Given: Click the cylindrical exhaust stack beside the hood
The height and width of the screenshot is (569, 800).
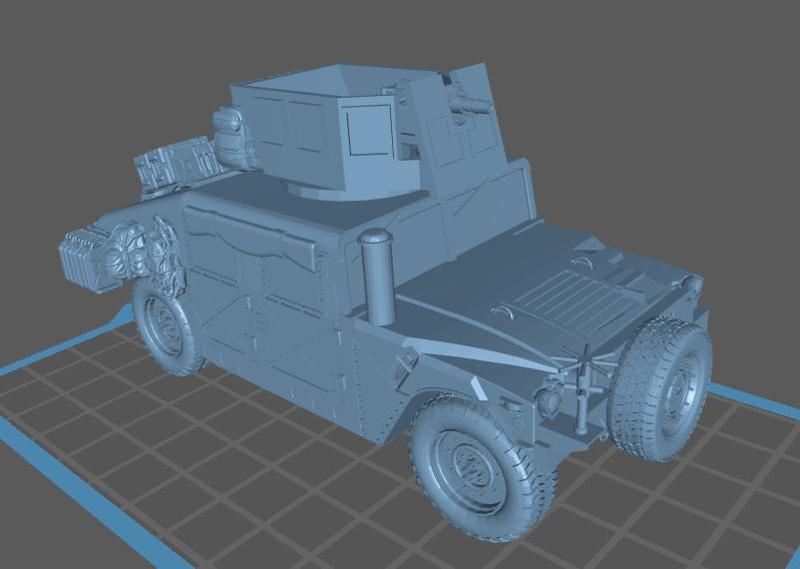Looking at the screenshot, I should [377, 277].
